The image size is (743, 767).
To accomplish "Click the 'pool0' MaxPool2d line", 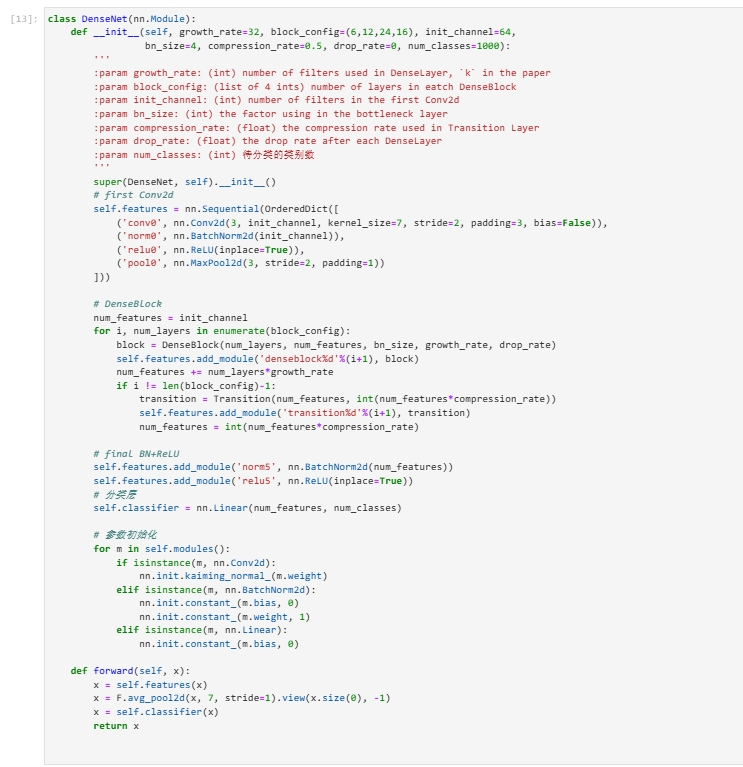I will (250, 263).
